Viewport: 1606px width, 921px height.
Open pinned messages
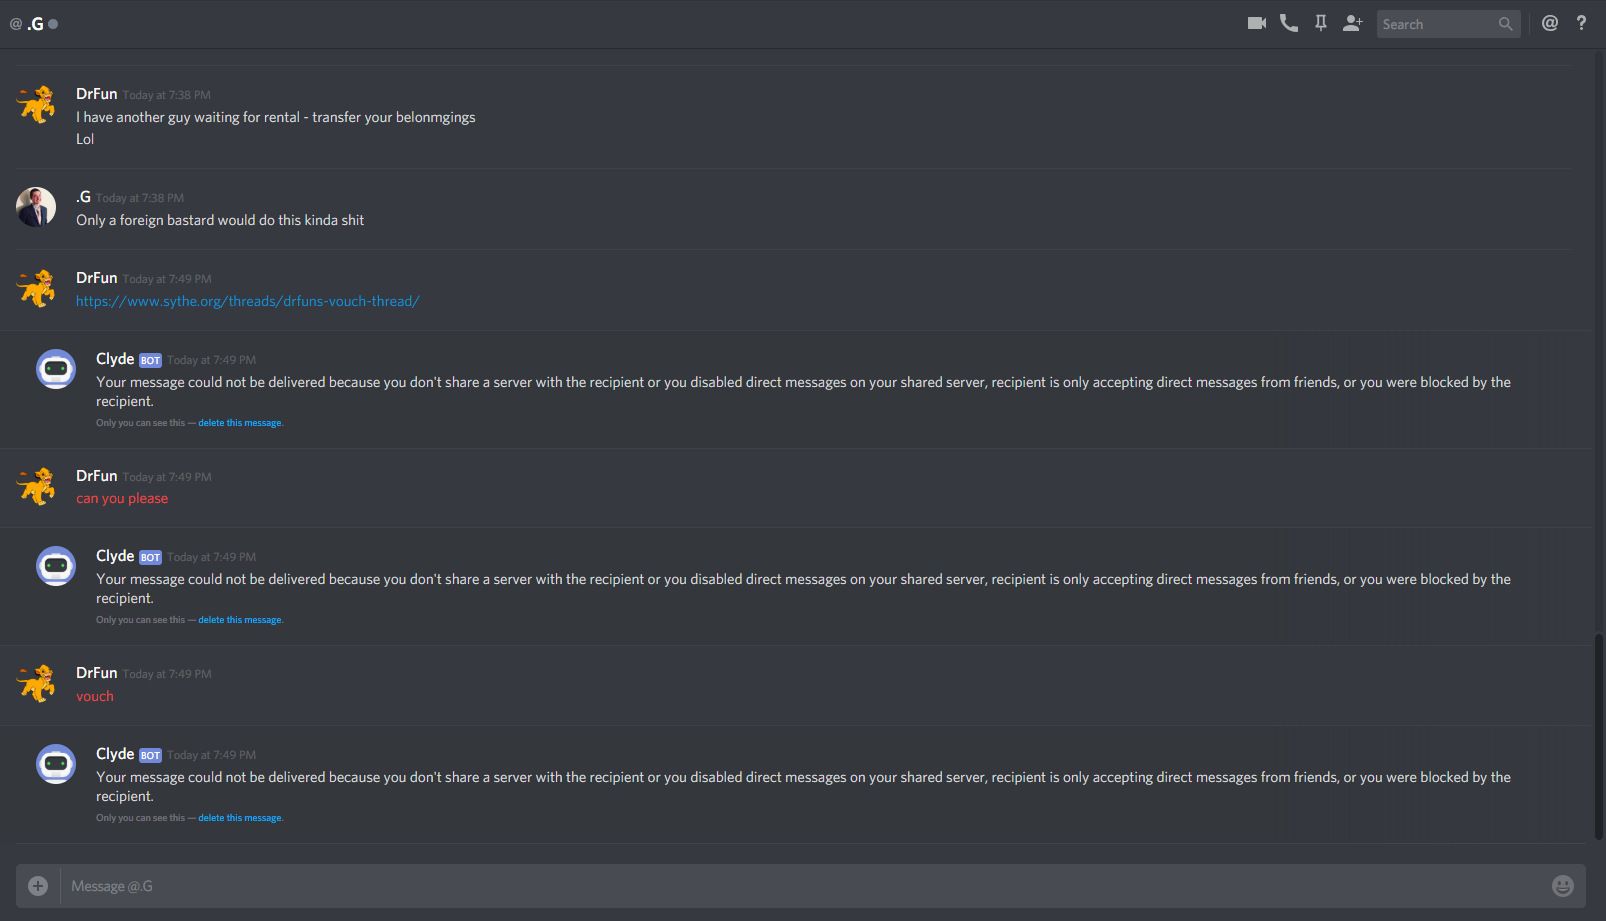1321,23
